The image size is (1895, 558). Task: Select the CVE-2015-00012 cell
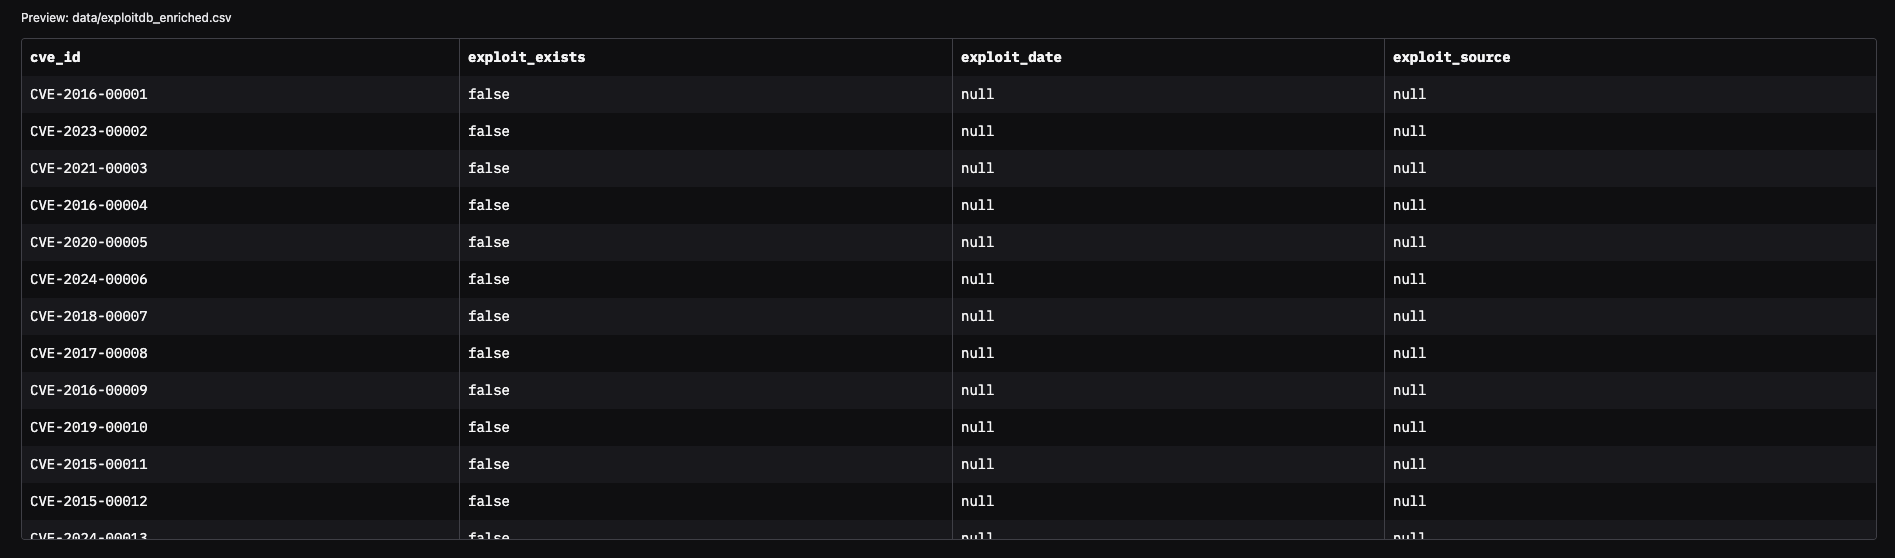(x=89, y=501)
